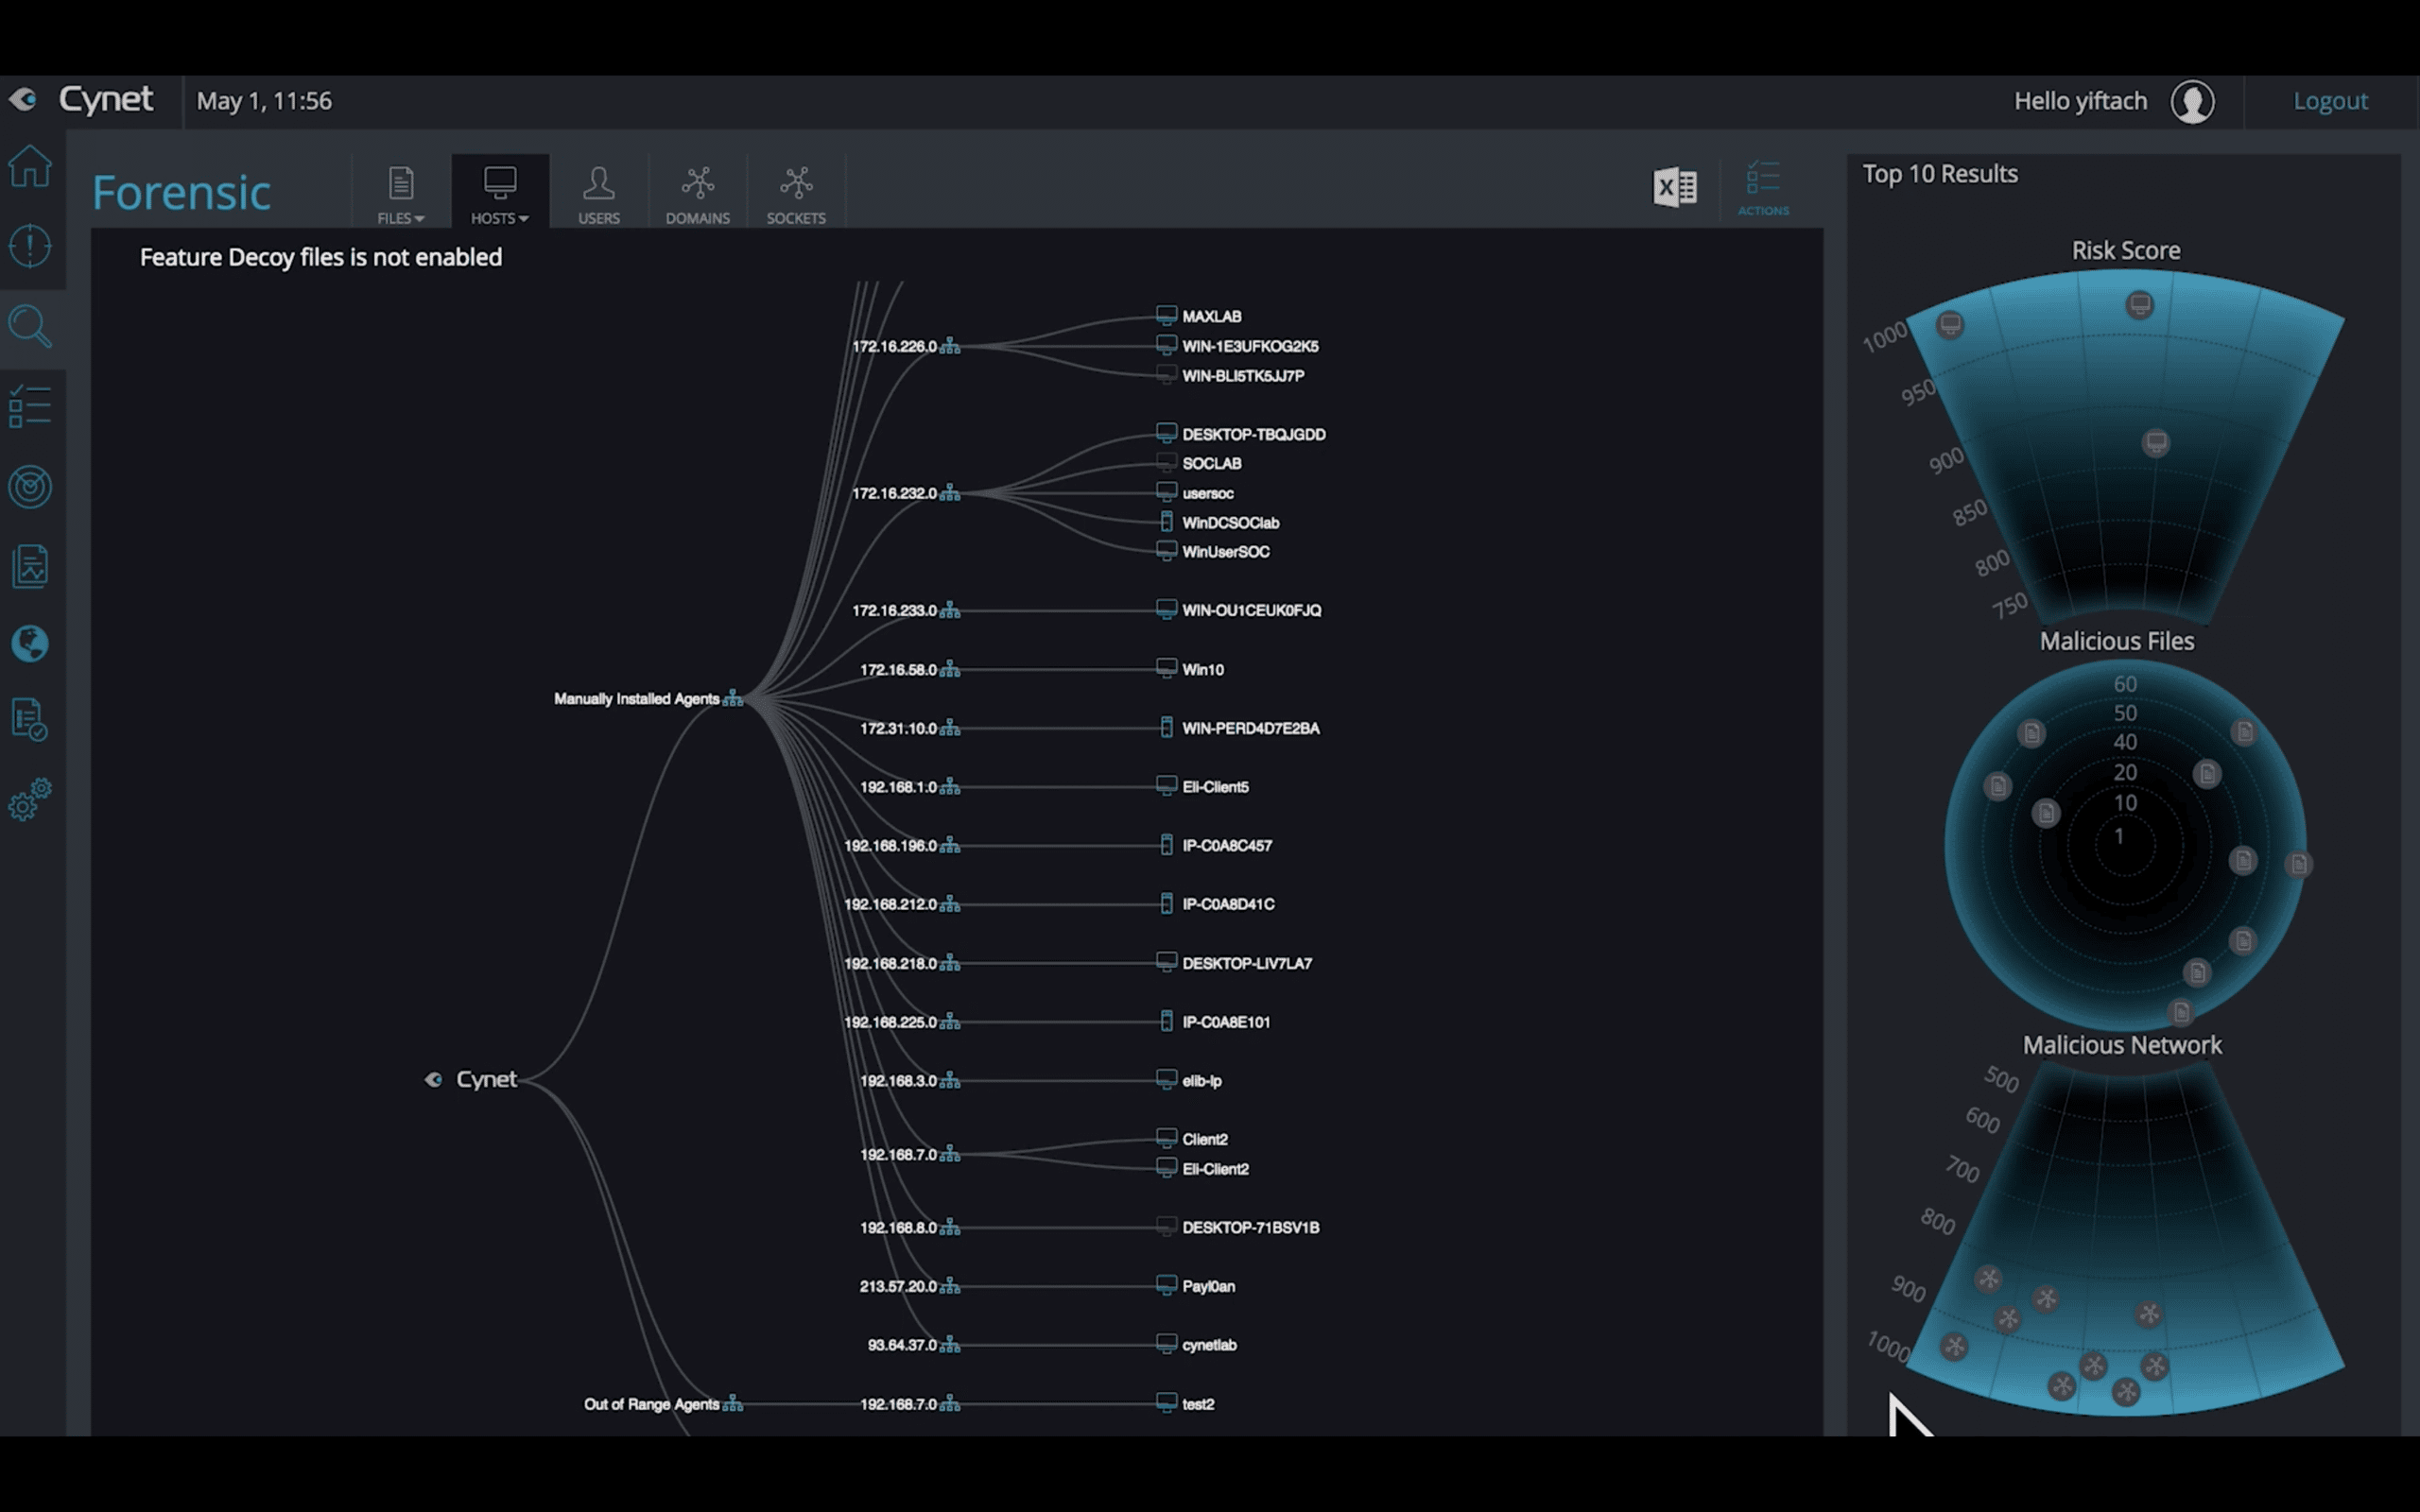Open the Home dashboard from the sidebar
Viewport: 2420px width, 1512px height.
(30, 168)
